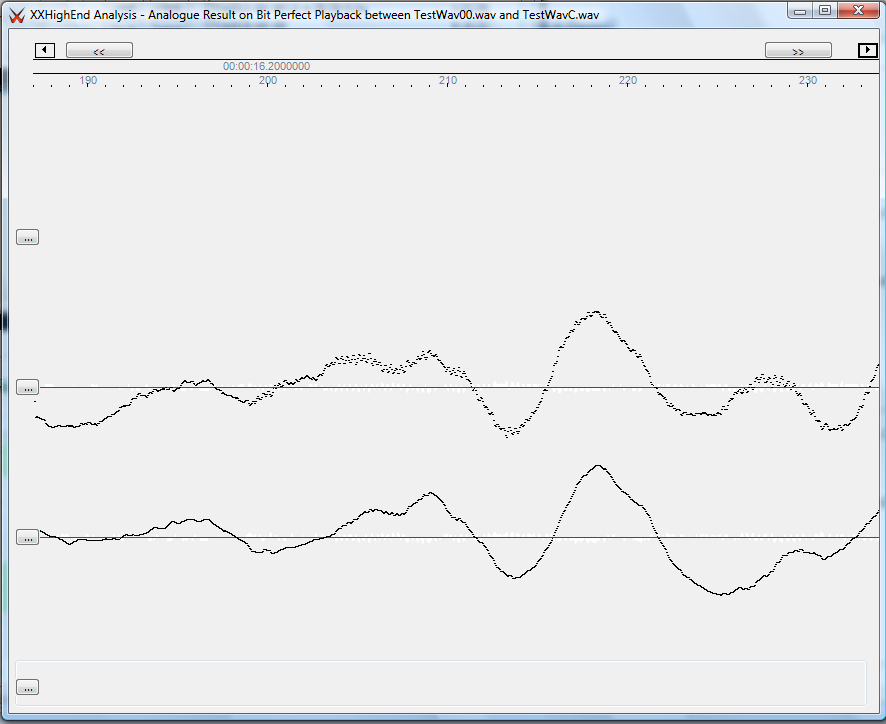Click the 220 mark on the time ruler

tap(628, 80)
